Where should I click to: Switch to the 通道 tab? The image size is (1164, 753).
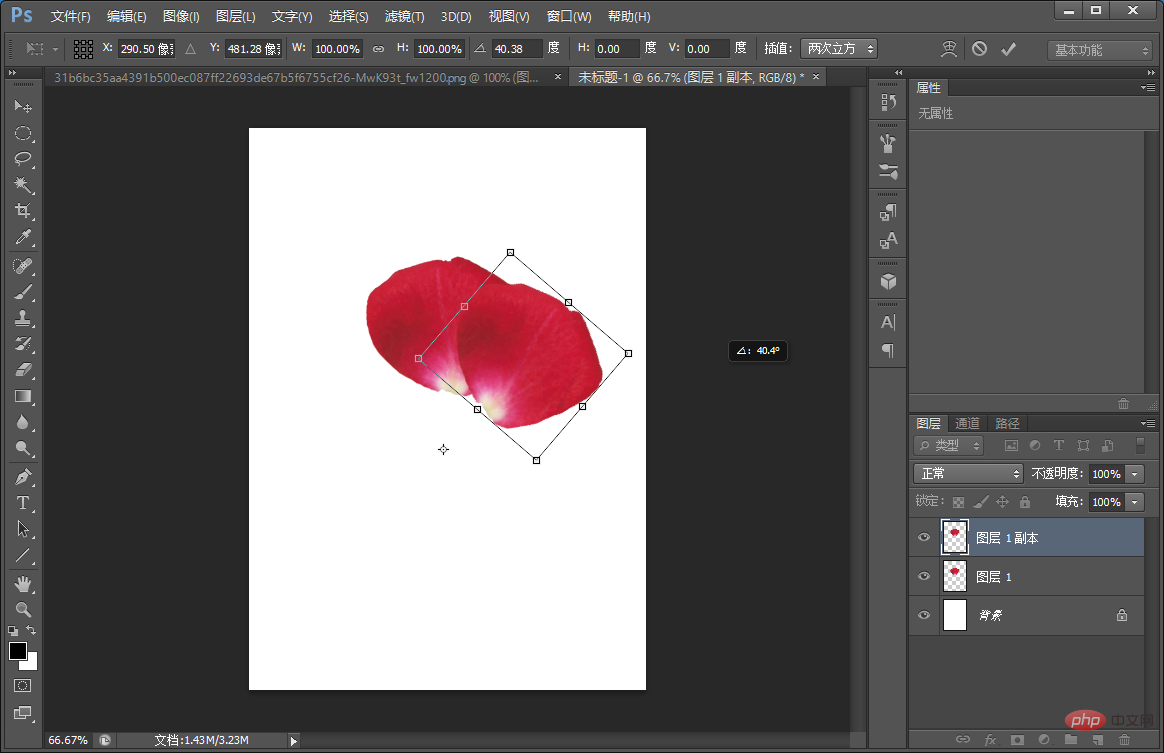tap(967, 423)
